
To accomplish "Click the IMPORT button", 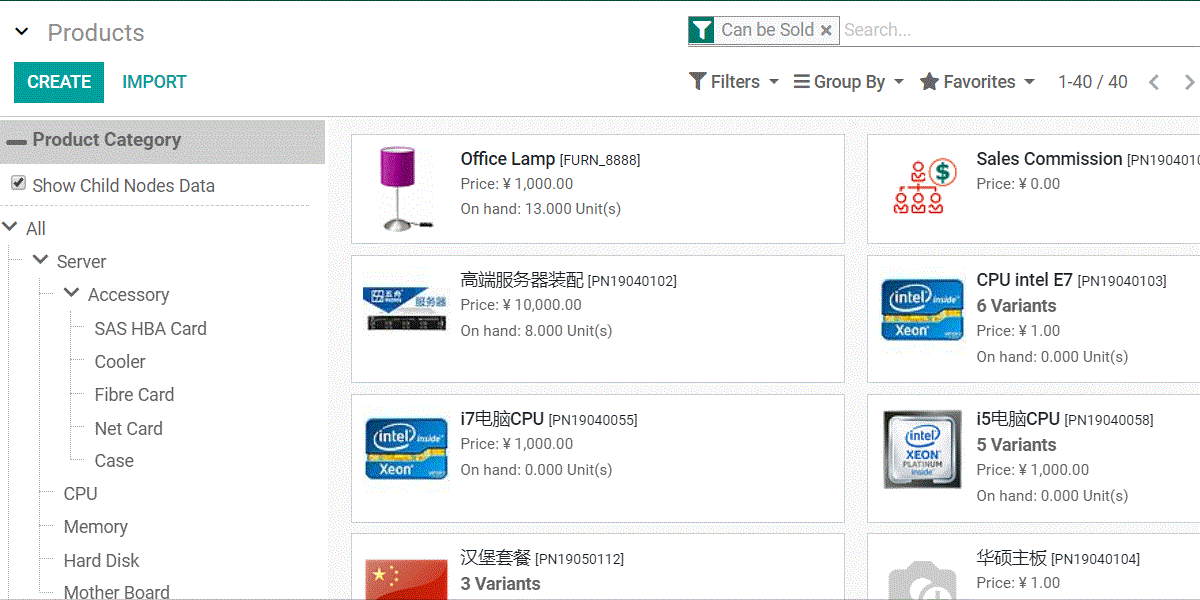I will click(x=154, y=82).
